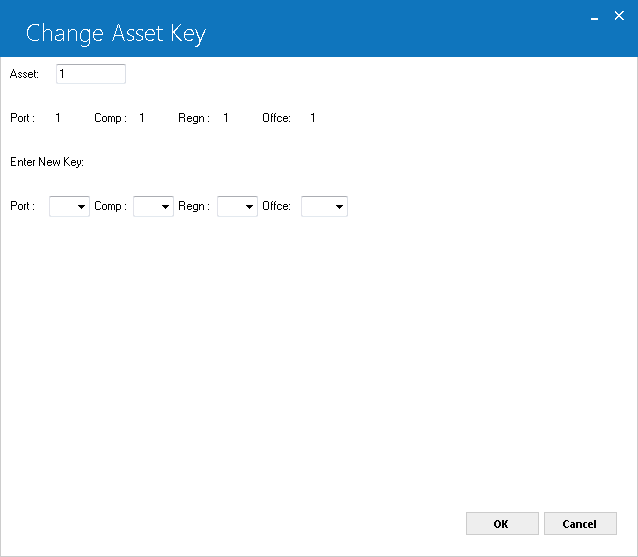Image resolution: width=638 pixels, height=557 pixels.
Task: Click the Offce label beside its dropdown
Action: pos(276,206)
